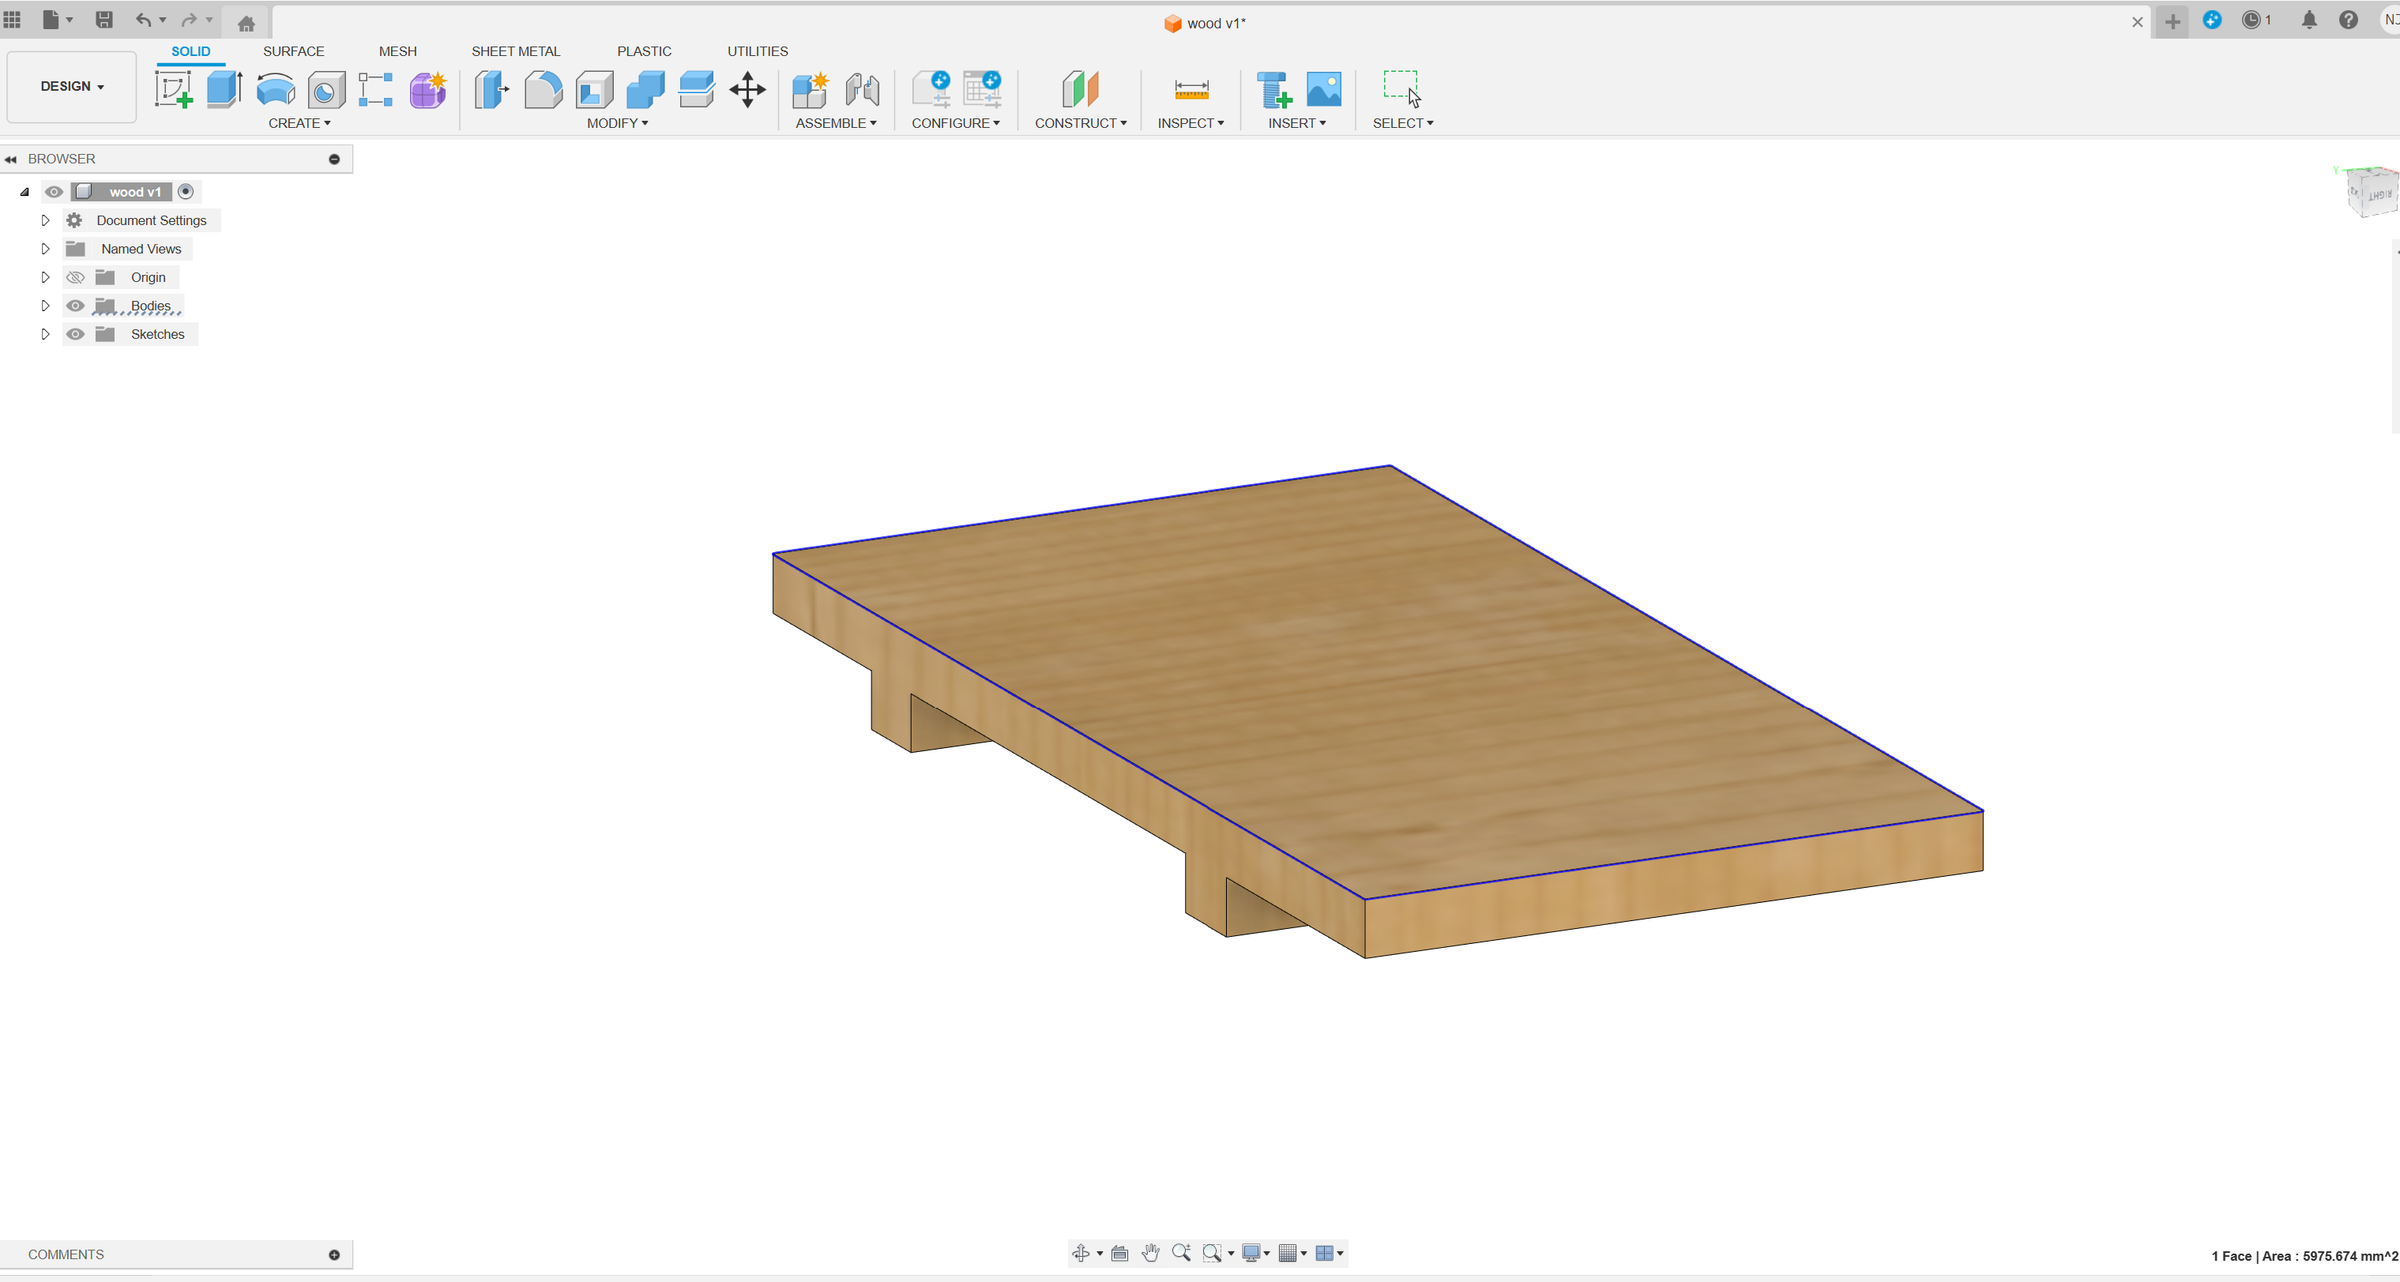Select the Revolve tool icon
Screen dimensions: 2400x1282
click(275, 90)
